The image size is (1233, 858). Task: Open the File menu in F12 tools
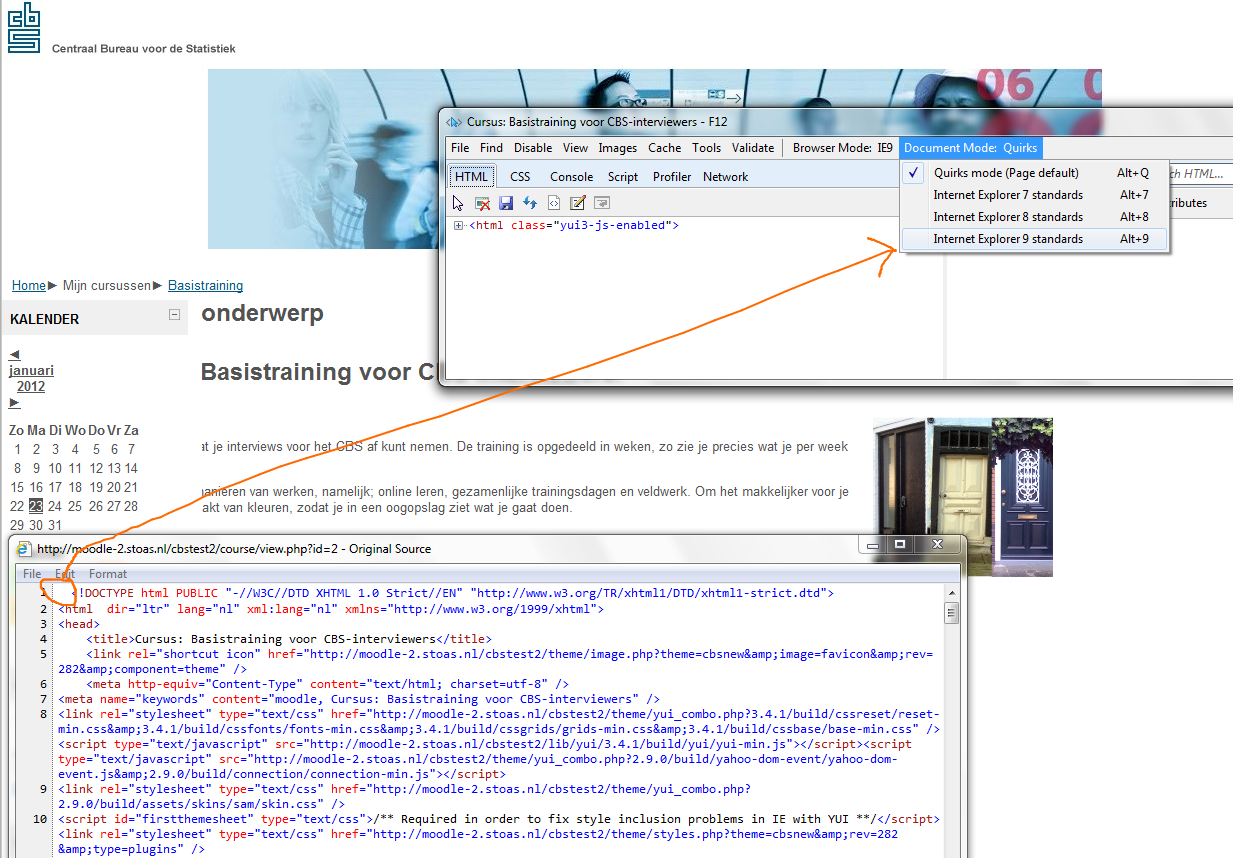tap(460, 148)
